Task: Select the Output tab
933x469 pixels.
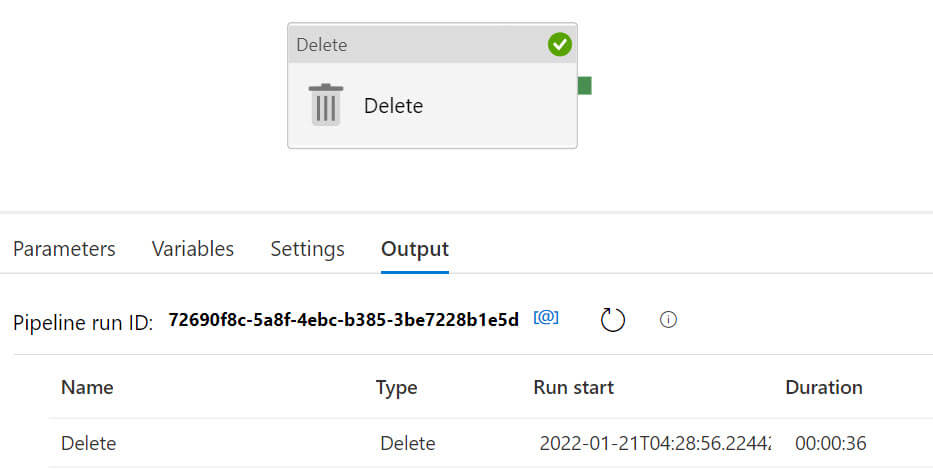Action: pos(415,249)
